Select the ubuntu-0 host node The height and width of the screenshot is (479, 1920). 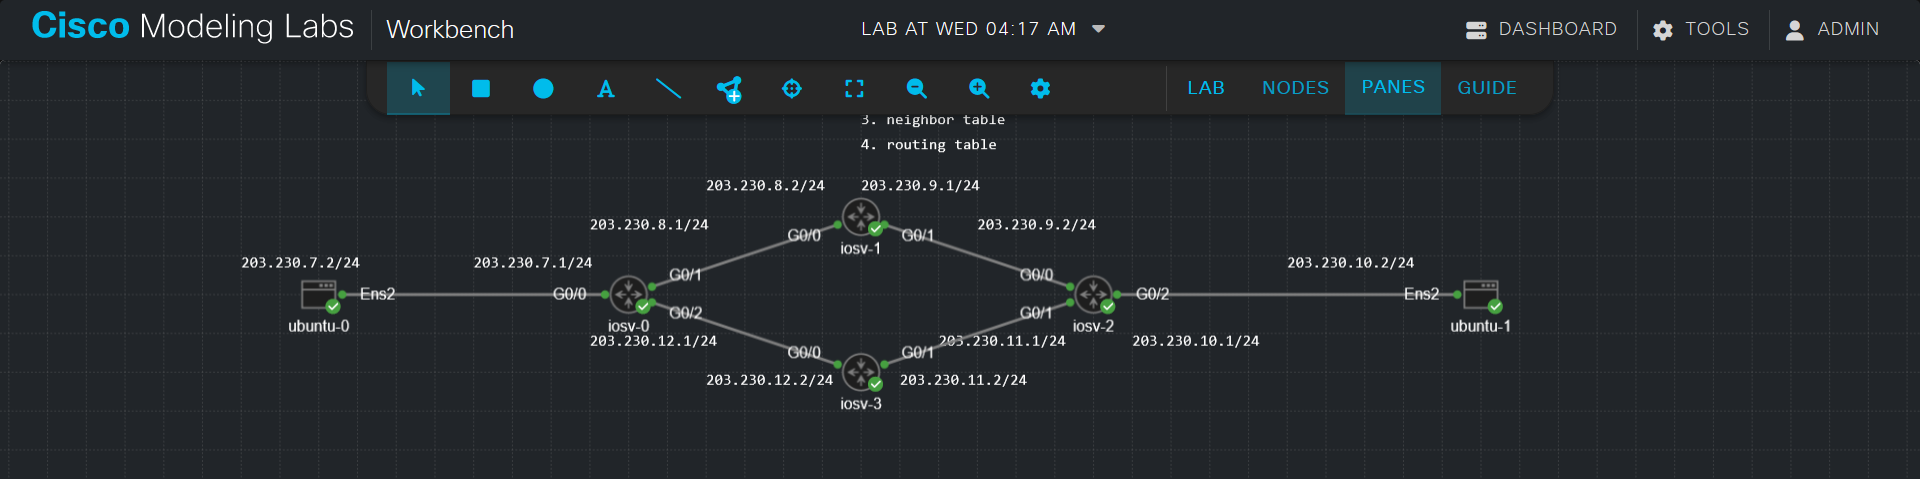319,294
